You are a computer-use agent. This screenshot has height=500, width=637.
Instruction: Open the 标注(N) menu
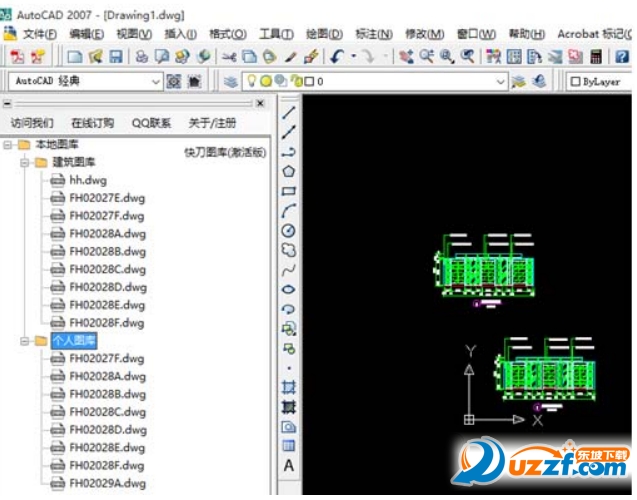tap(374, 34)
